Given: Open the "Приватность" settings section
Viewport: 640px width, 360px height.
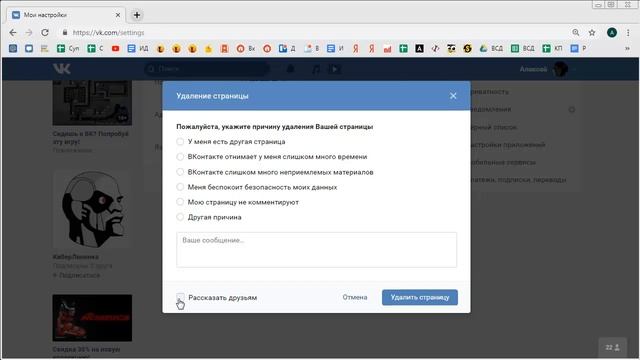Looking at the screenshot, I should coord(489,92).
